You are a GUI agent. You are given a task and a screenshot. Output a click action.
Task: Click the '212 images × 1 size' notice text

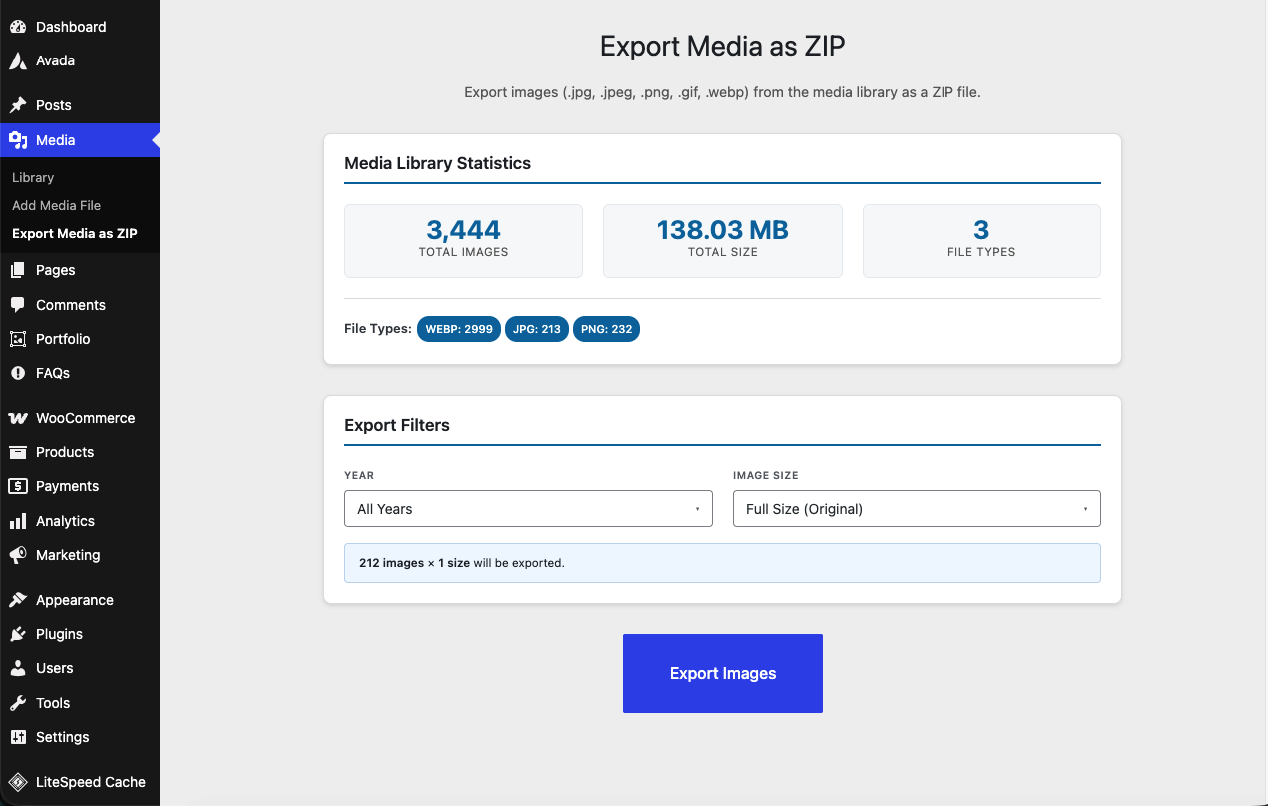click(x=414, y=563)
